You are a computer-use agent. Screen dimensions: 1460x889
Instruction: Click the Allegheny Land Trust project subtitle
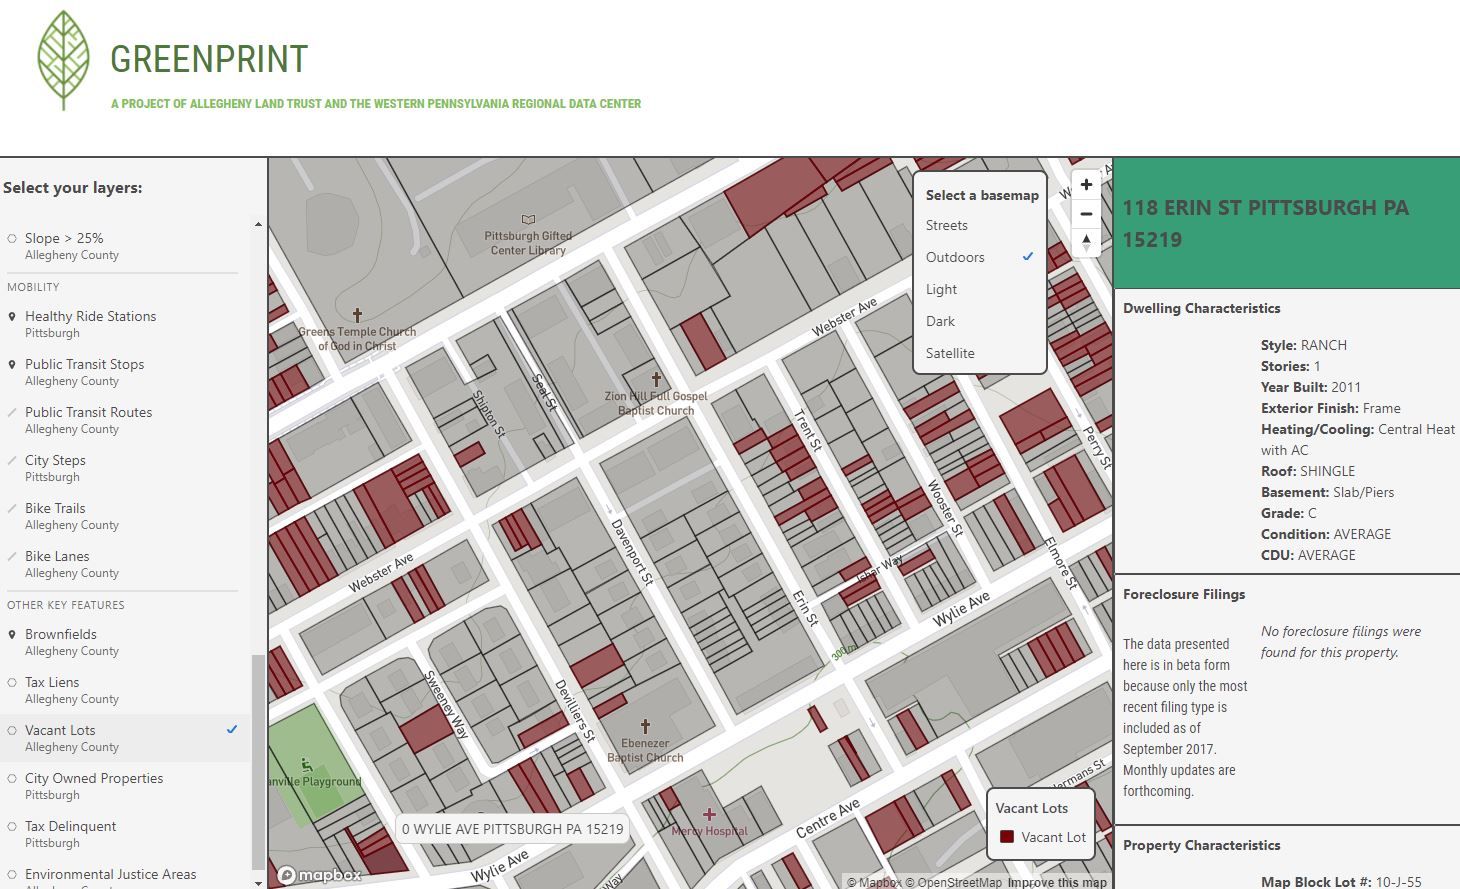pyautogui.click(x=376, y=103)
